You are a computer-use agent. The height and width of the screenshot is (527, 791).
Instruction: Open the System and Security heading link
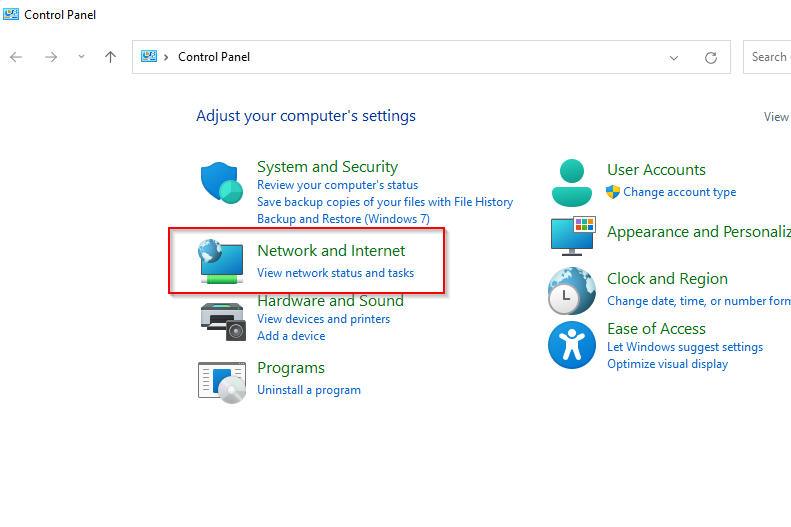pyautogui.click(x=327, y=167)
